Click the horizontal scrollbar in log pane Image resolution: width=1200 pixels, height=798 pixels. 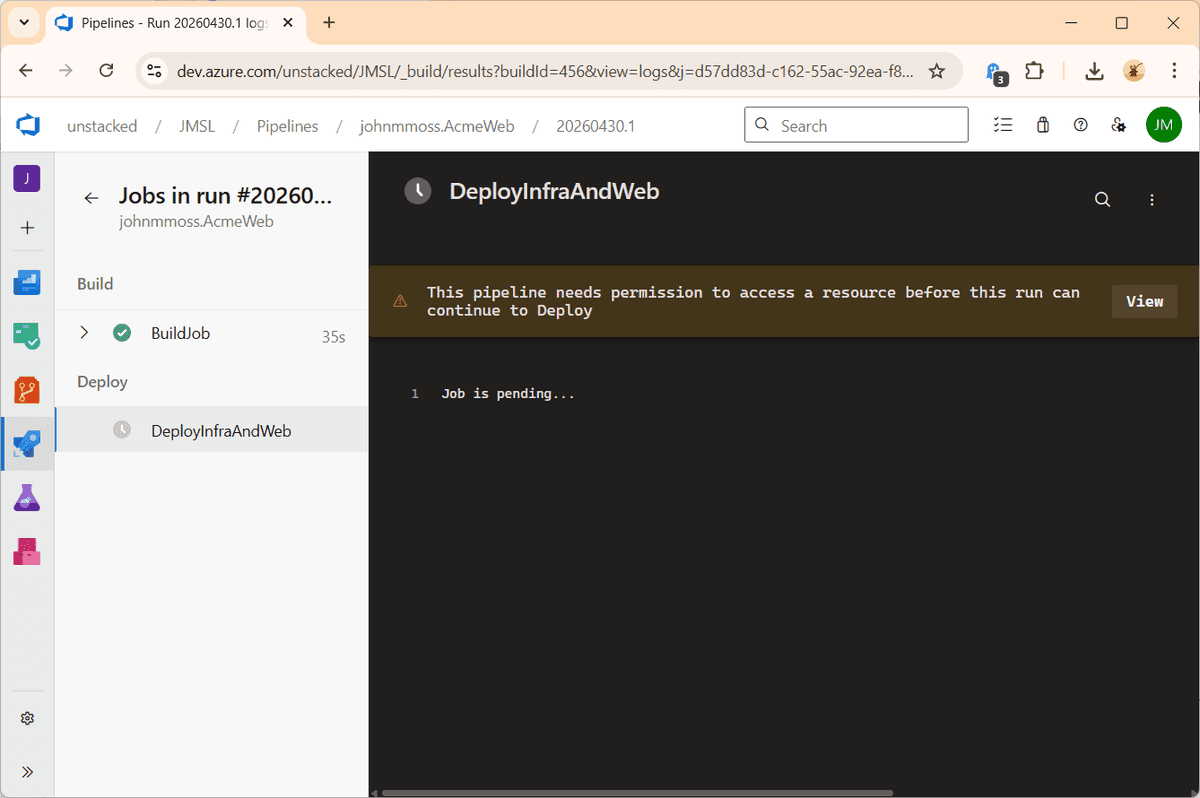pos(637,793)
